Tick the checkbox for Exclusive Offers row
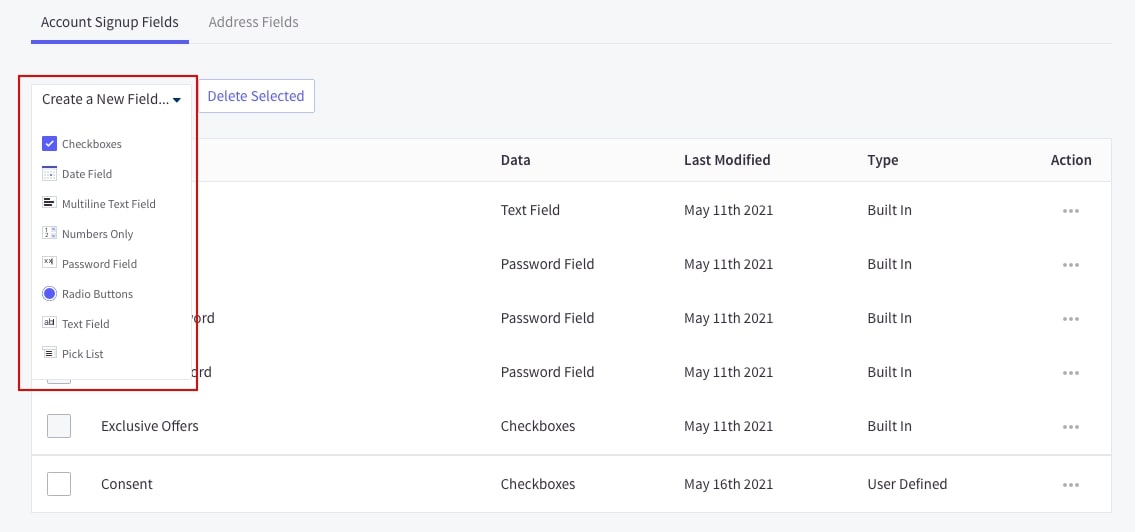 (59, 426)
